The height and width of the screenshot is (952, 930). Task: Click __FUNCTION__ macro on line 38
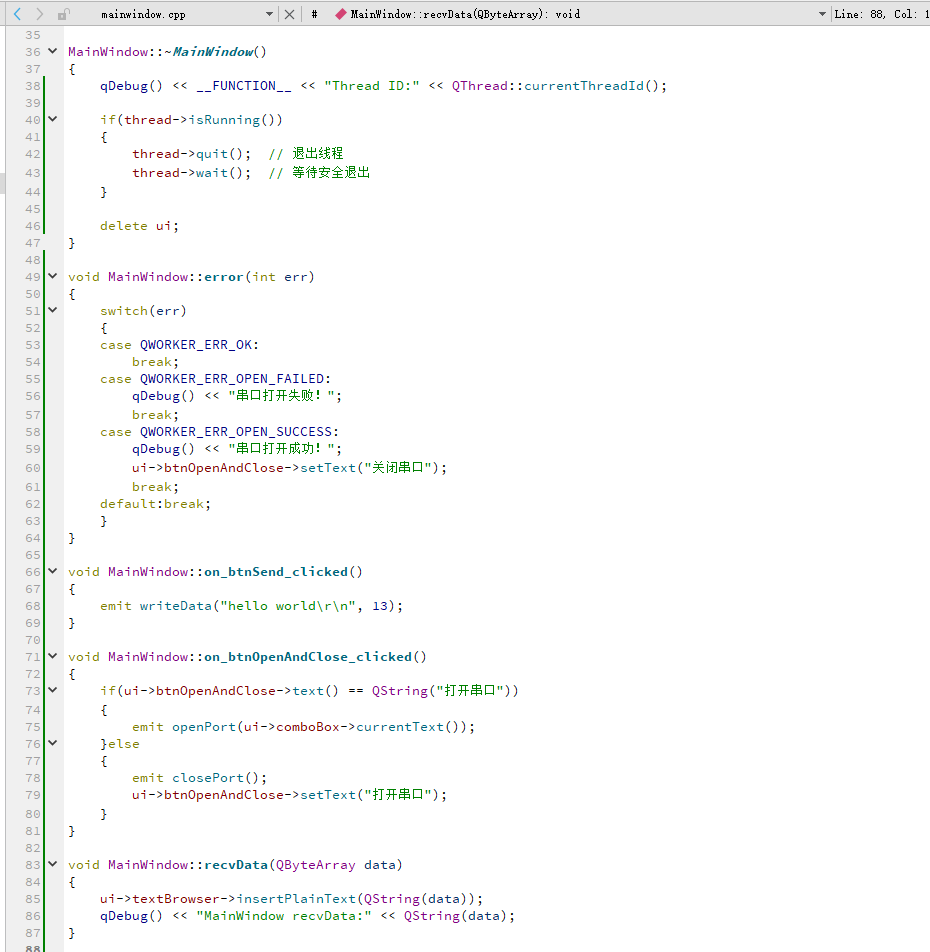point(243,86)
